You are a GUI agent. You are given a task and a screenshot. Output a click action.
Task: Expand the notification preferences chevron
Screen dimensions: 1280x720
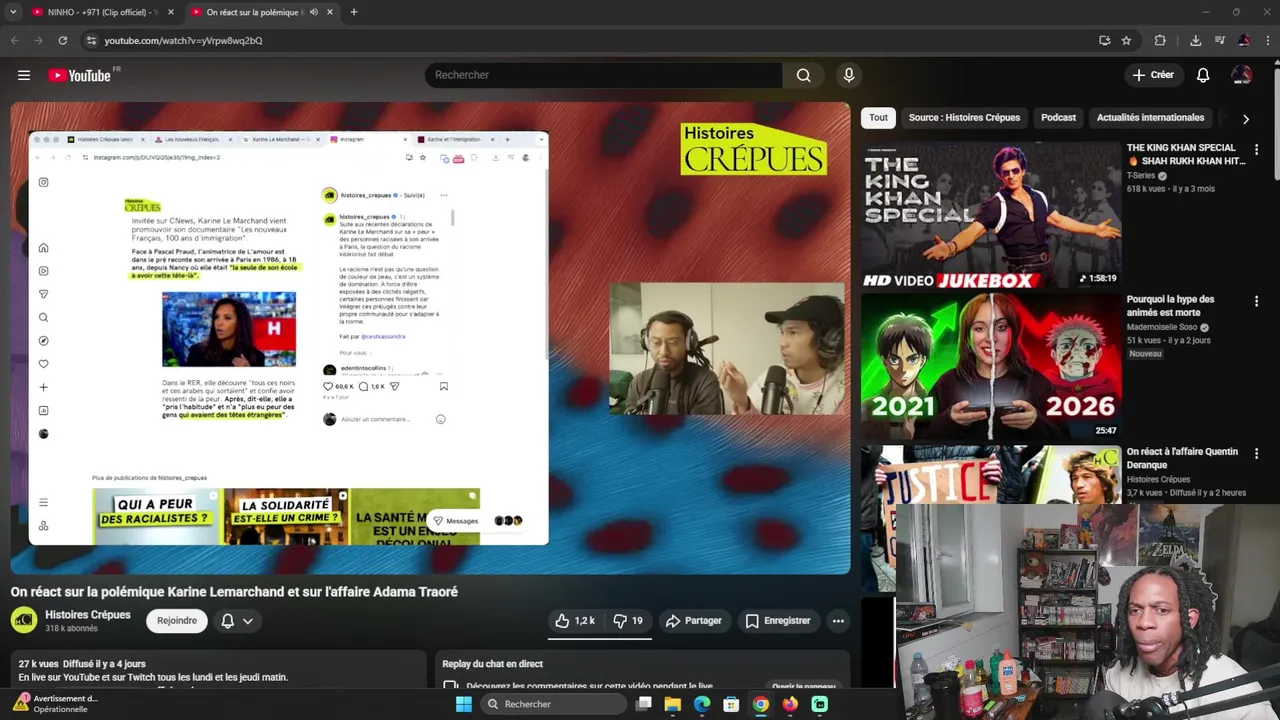point(248,621)
